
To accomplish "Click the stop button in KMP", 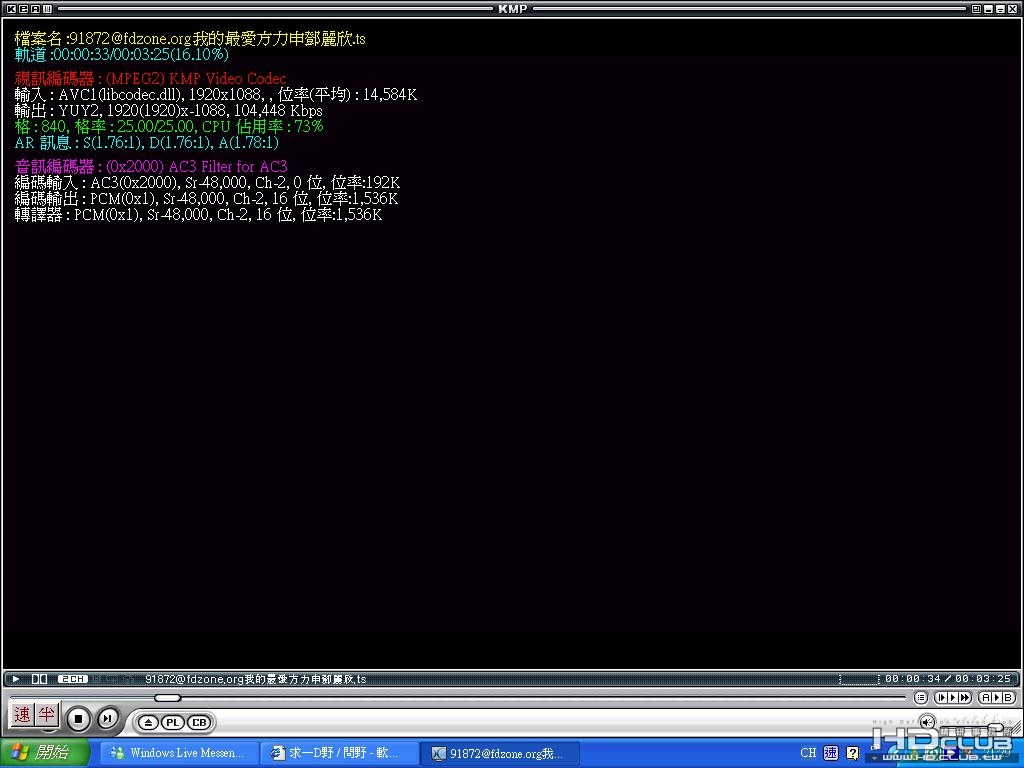I will click(78, 719).
